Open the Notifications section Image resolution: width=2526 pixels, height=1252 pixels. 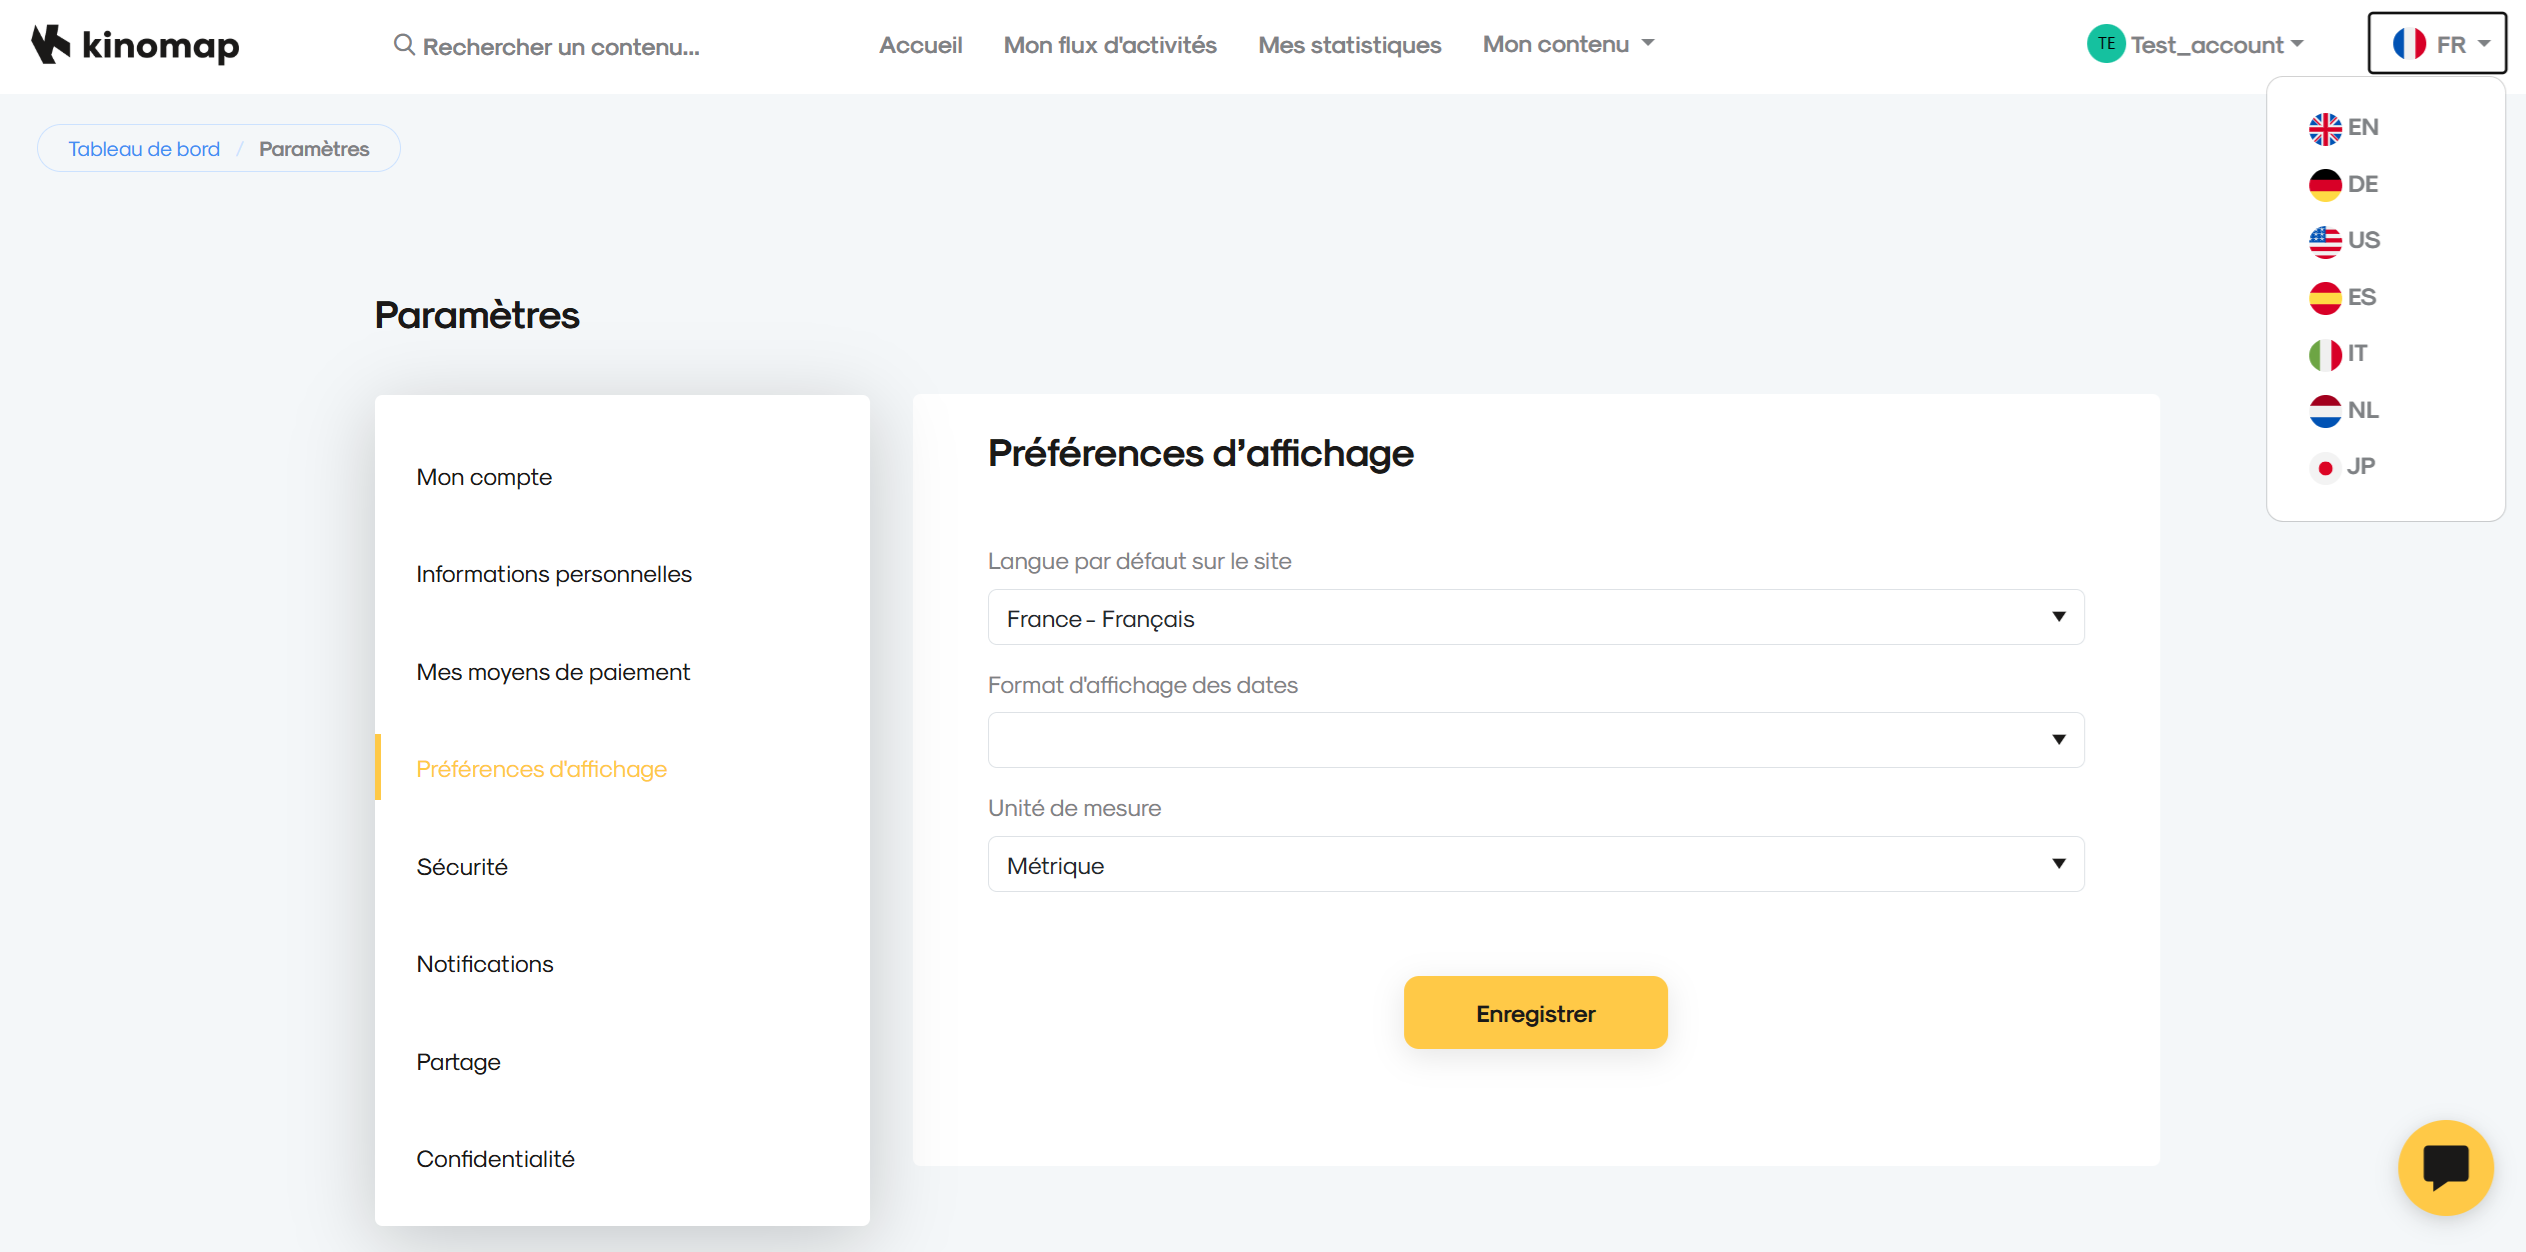pyautogui.click(x=485, y=964)
